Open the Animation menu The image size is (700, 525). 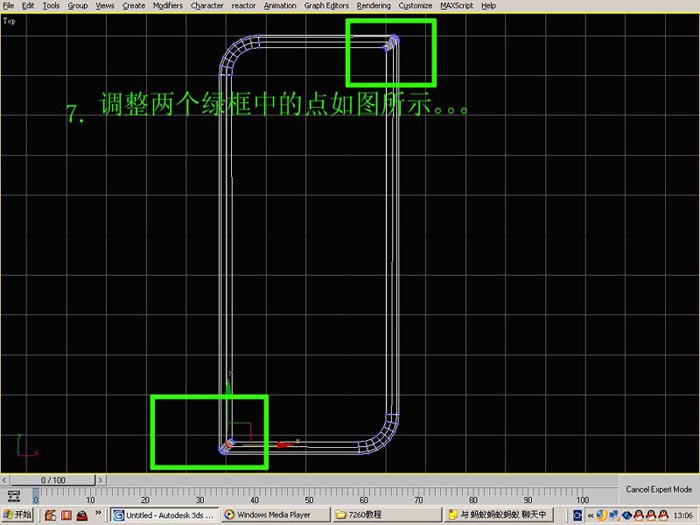280,5
